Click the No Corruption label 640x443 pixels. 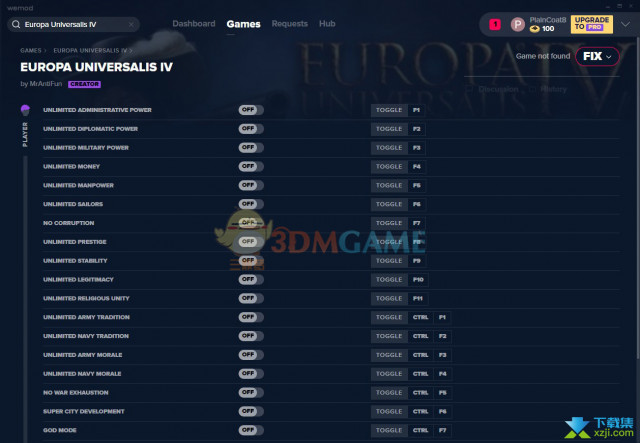69,223
